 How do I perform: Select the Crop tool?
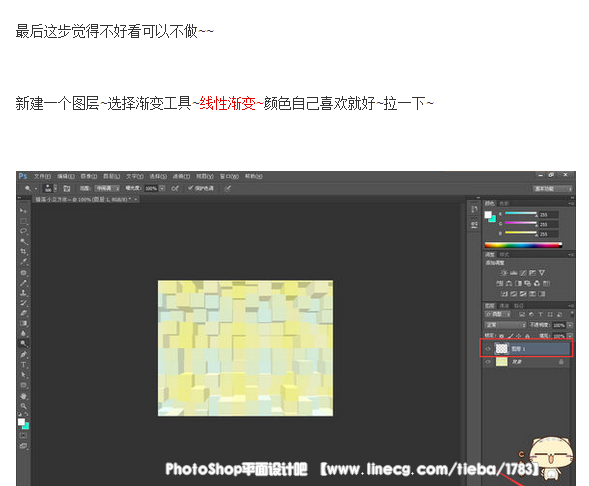(23, 251)
